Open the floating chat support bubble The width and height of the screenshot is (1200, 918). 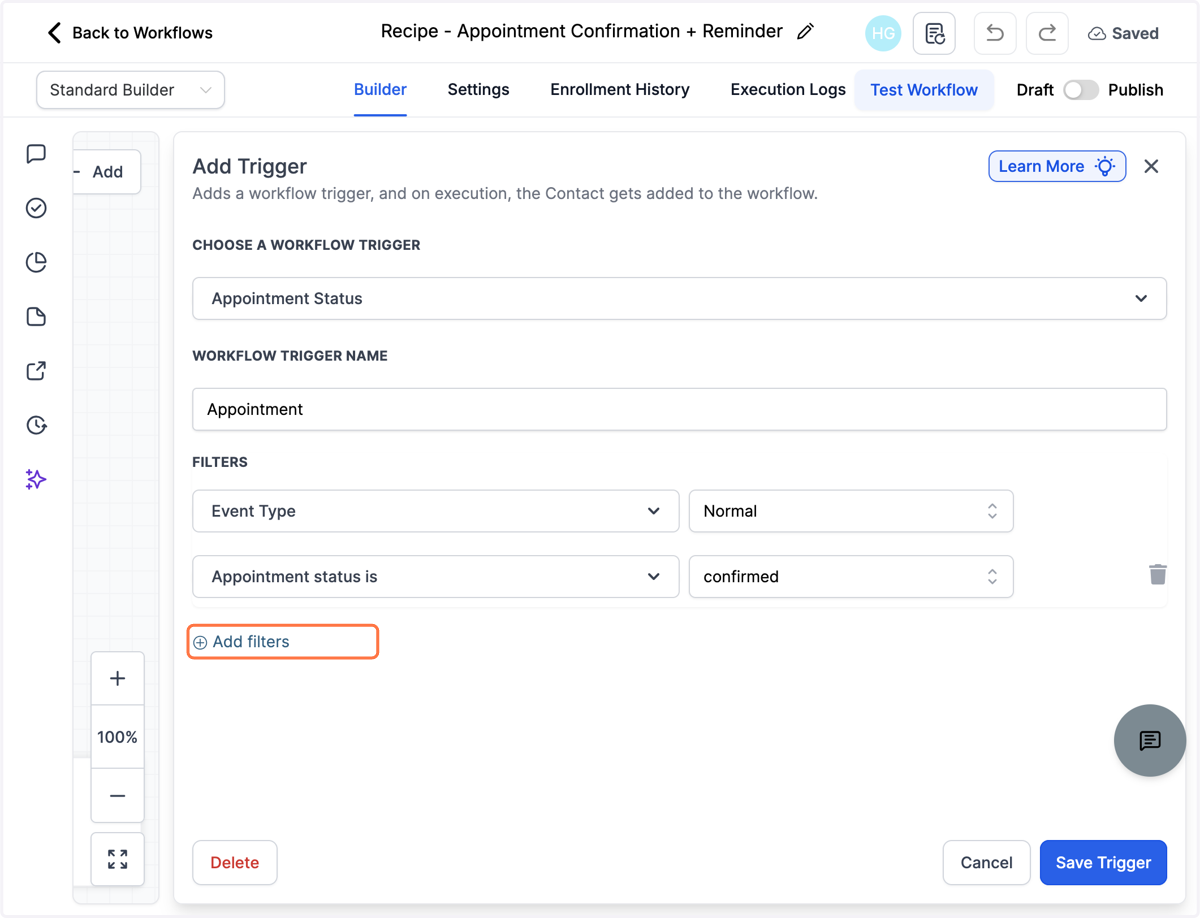[1150, 740]
